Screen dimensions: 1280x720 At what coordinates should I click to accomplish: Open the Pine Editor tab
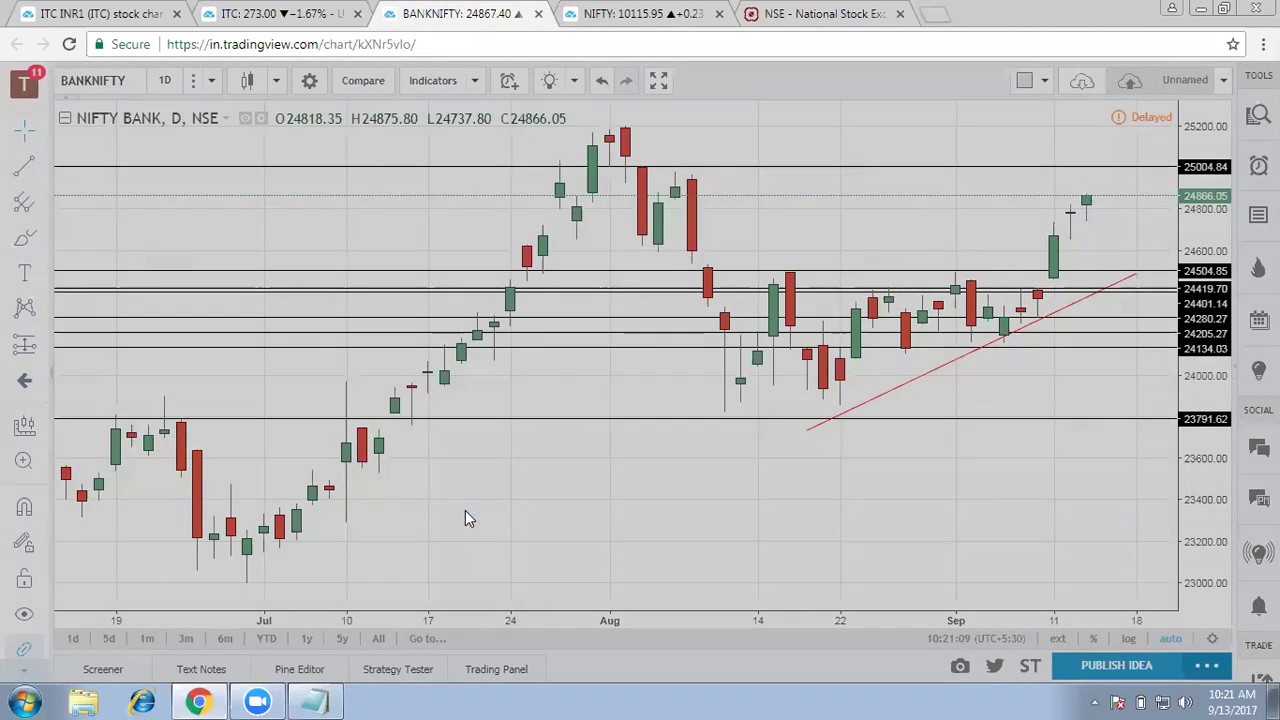[299, 670]
